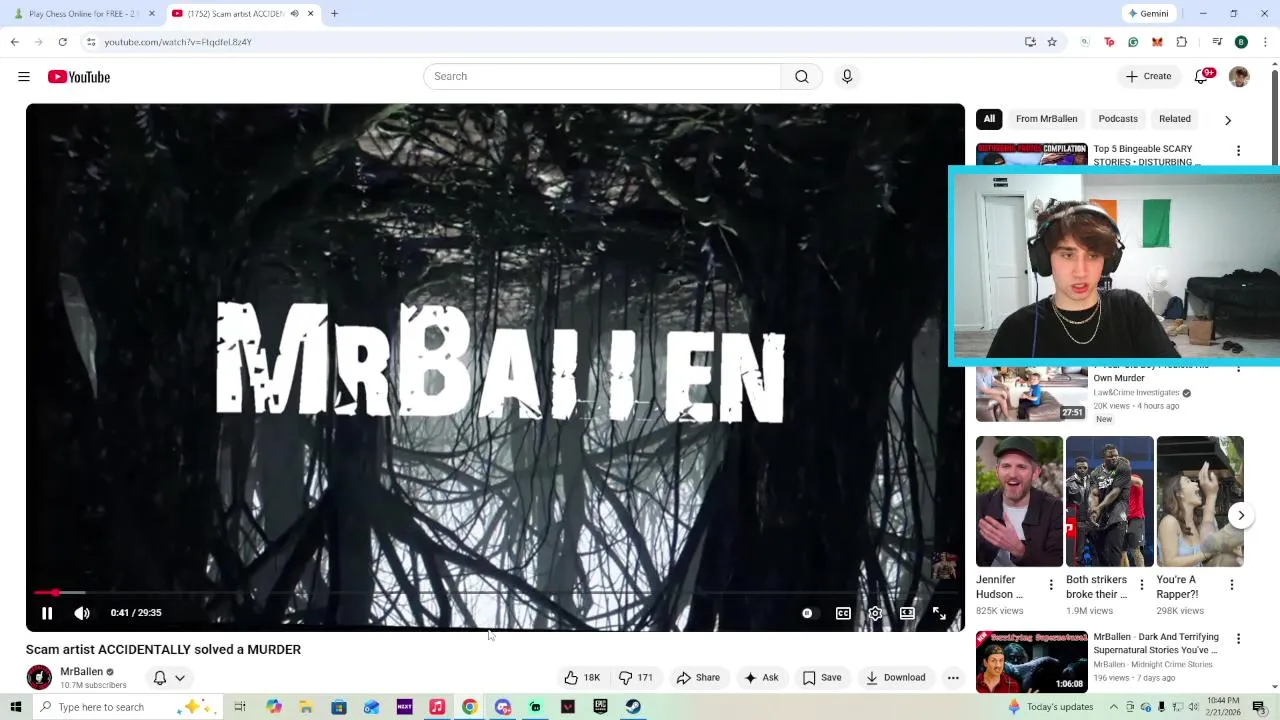Select the Podcasts chip

coord(1118,119)
